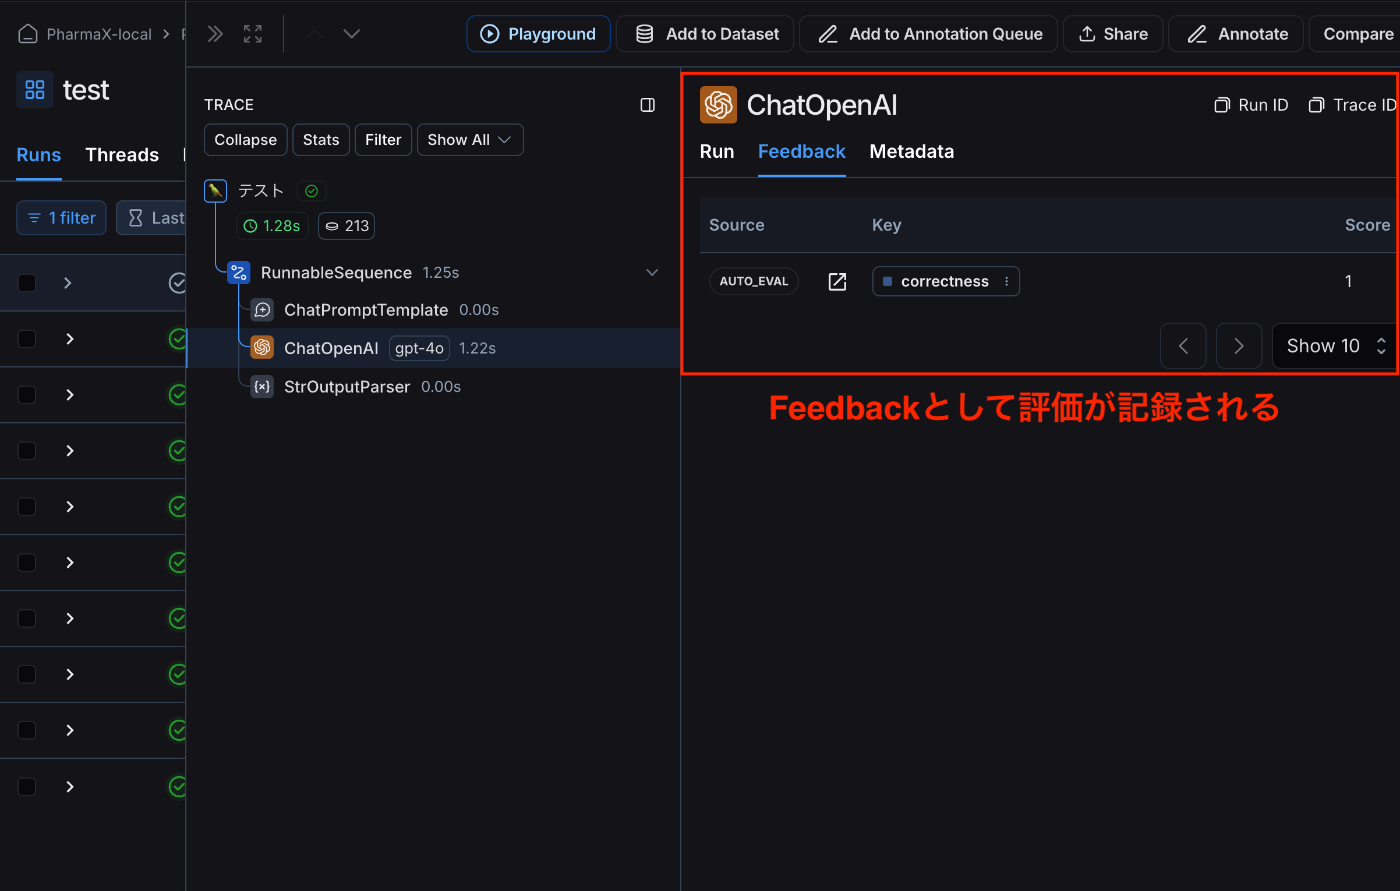The width and height of the screenshot is (1400, 891).
Task: Tick the last run row checkbox
Action: coord(27,787)
